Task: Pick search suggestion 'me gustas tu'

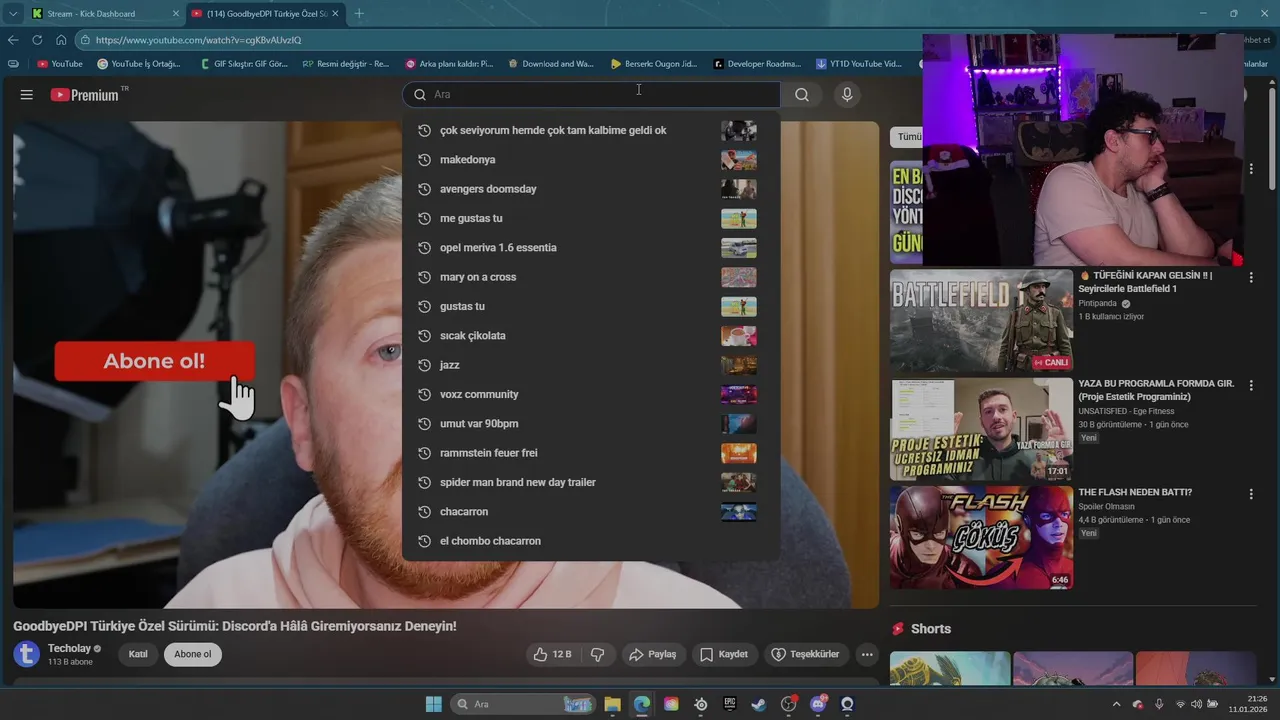Action: [591, 218]
